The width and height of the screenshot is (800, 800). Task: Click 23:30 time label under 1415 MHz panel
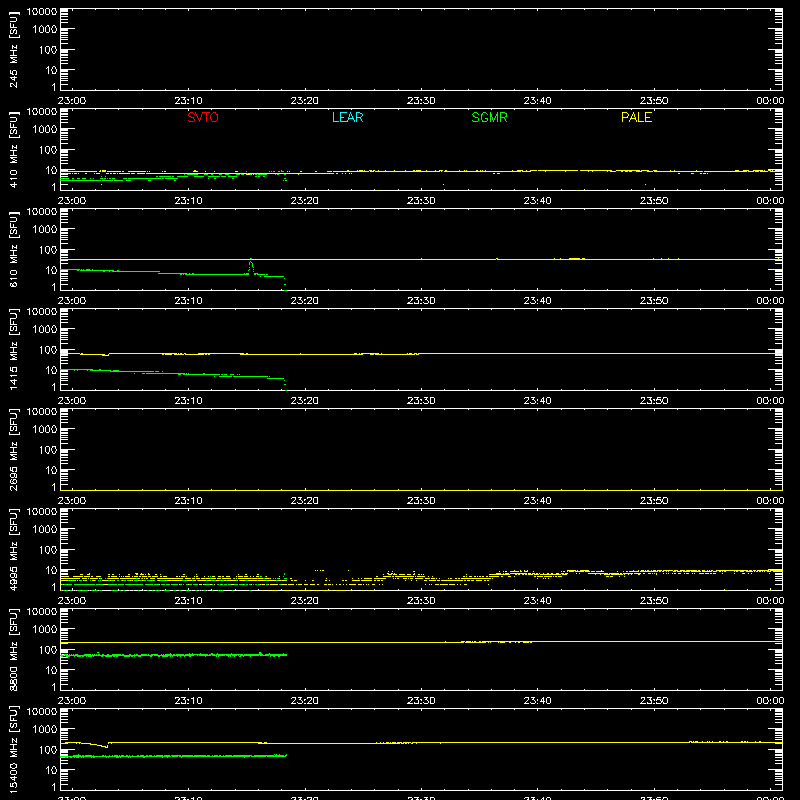pyautogui.click(x=421, y=401)
